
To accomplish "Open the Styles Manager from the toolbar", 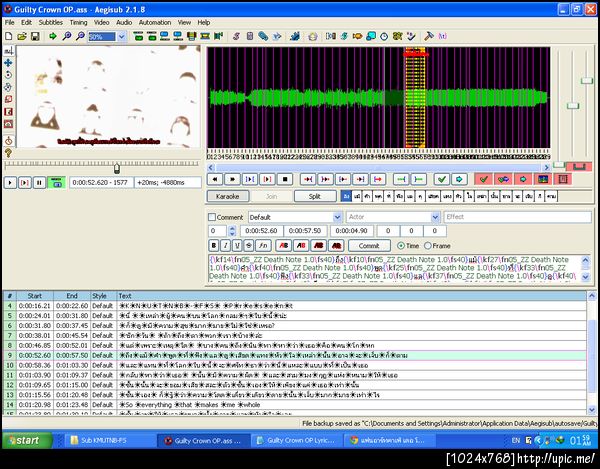I will click(236, 36).
